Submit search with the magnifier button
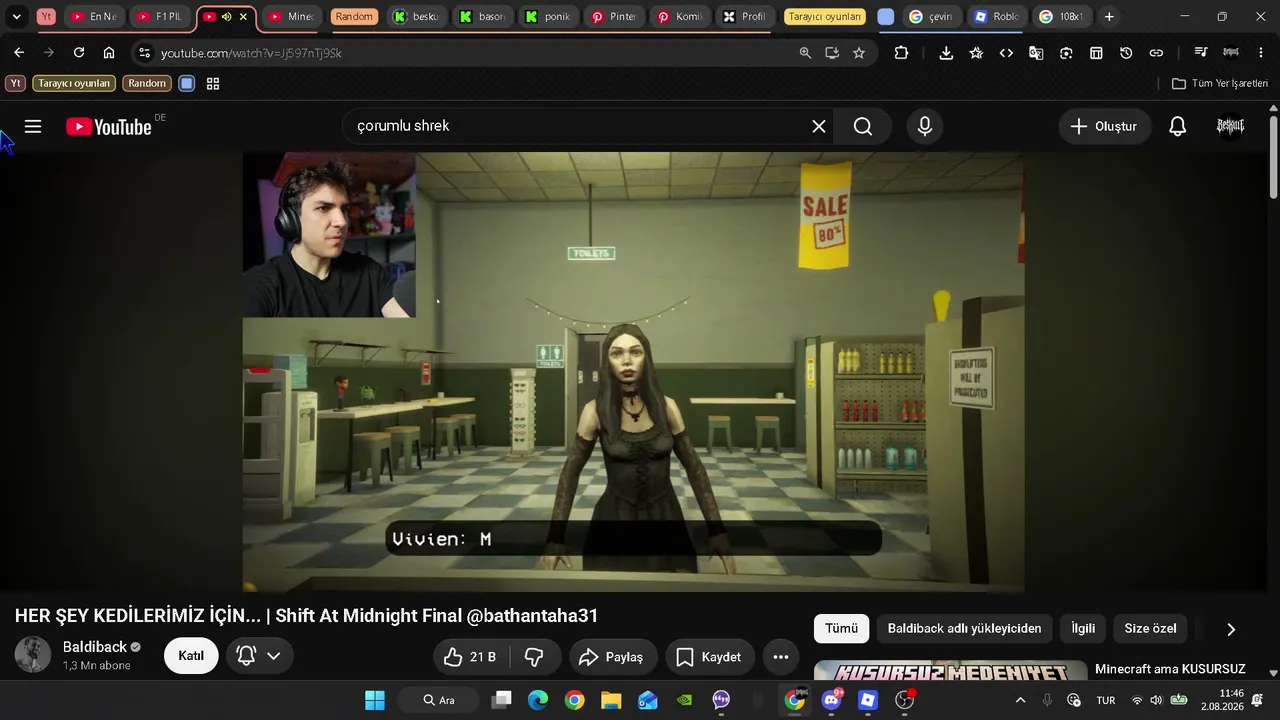Screen dimensions: 1280x720 863,126
